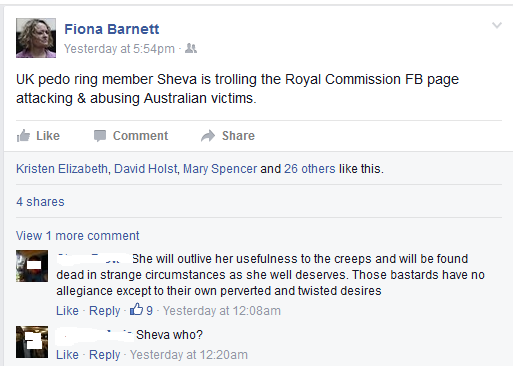Click the friends audience icon beside the timestamp
513x366 pixels.
191,48
